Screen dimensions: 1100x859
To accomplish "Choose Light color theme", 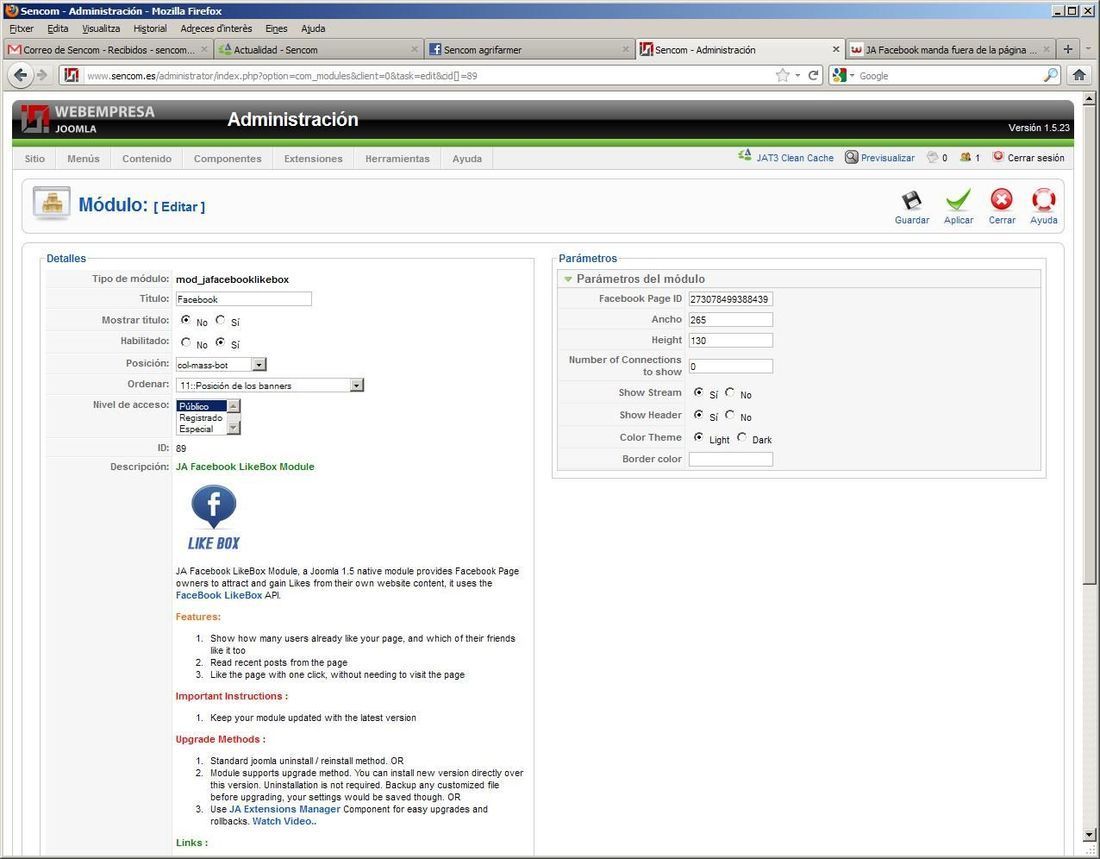I will (x=699, y=437).
